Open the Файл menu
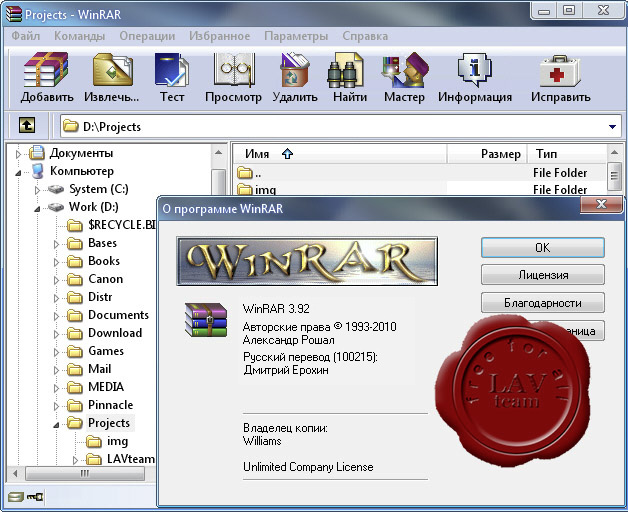 point(26,36)
